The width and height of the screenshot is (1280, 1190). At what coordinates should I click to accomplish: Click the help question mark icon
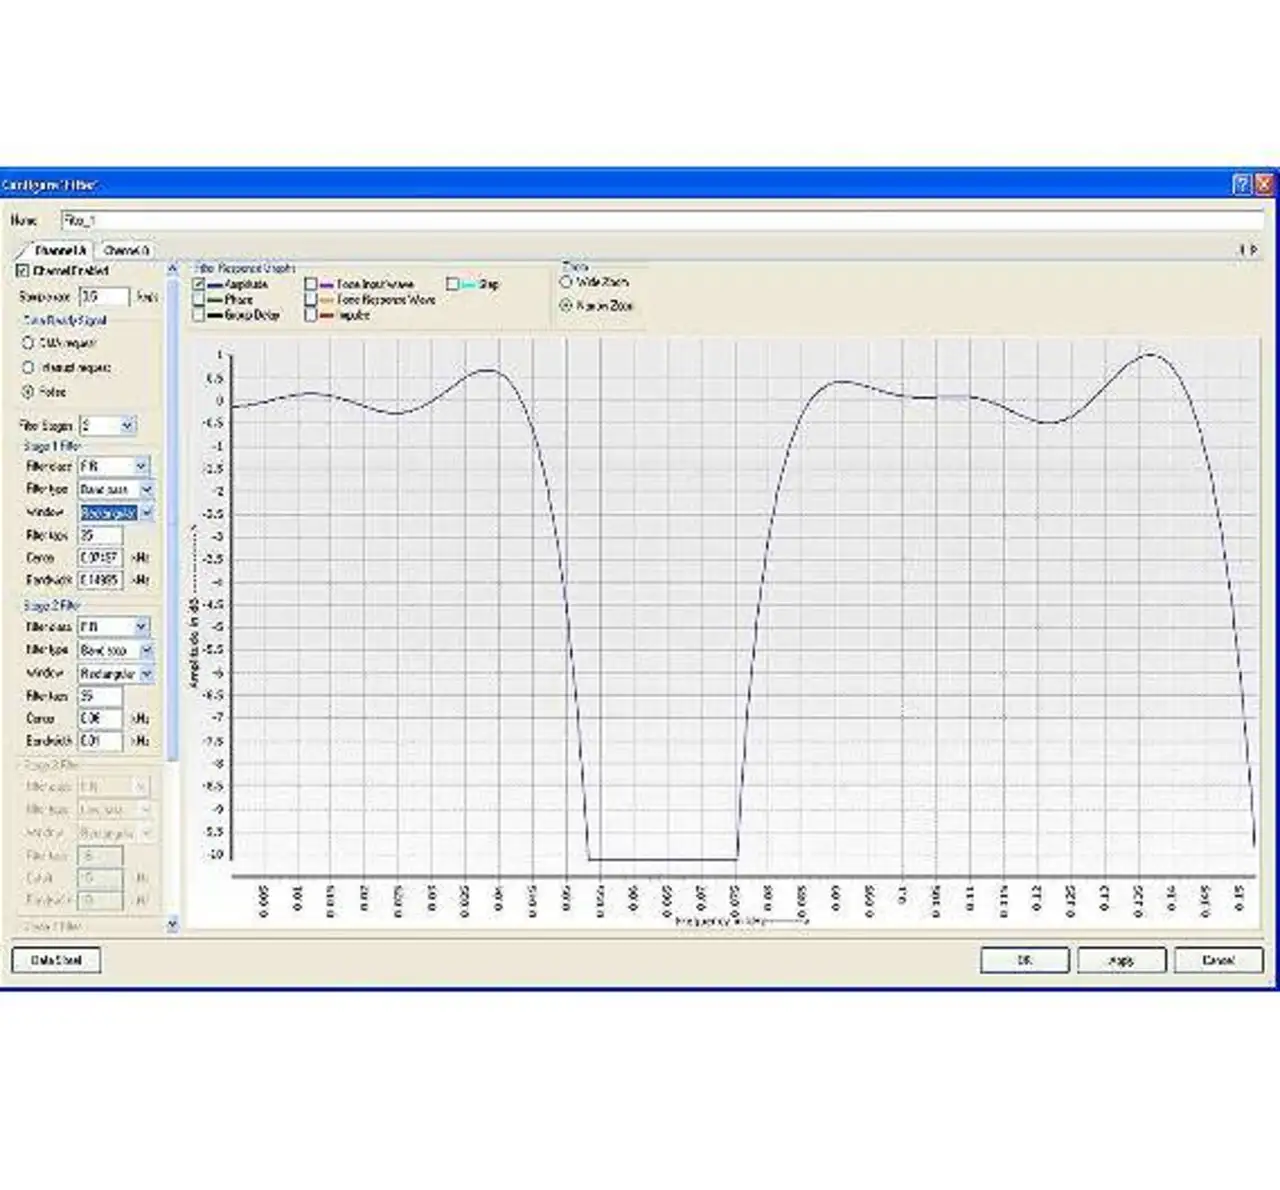[1241, 184]
